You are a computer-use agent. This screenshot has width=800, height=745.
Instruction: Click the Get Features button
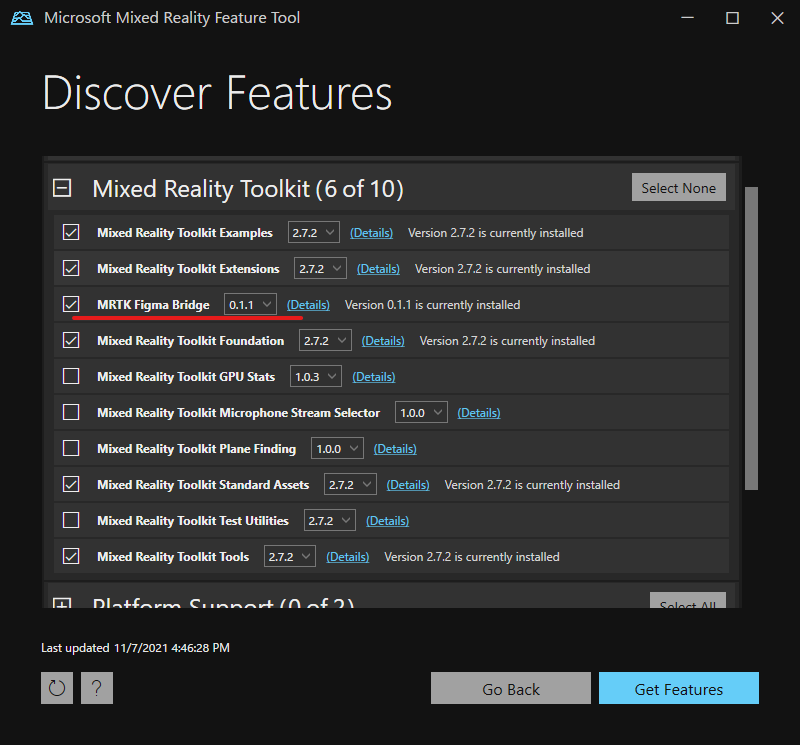[x=679, y=688]
